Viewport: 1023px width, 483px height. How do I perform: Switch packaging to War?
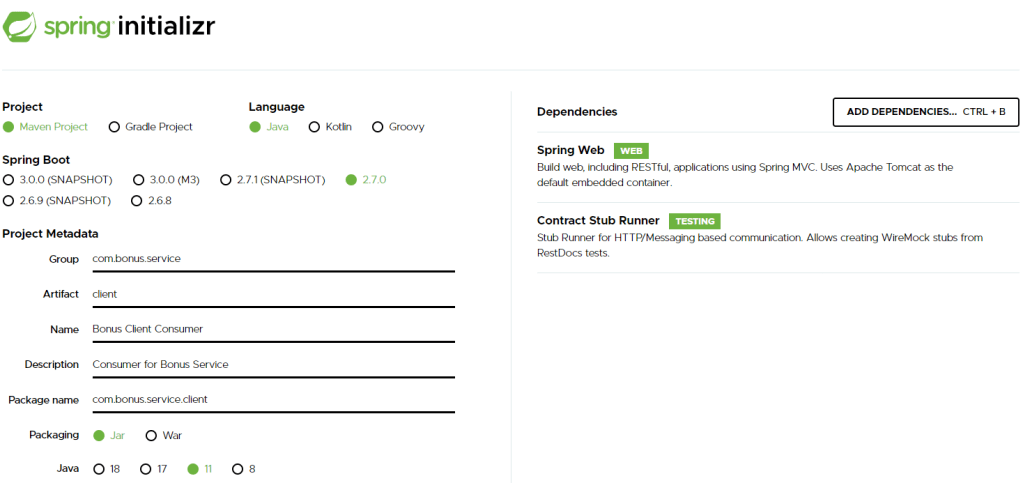tap(152, 435)
